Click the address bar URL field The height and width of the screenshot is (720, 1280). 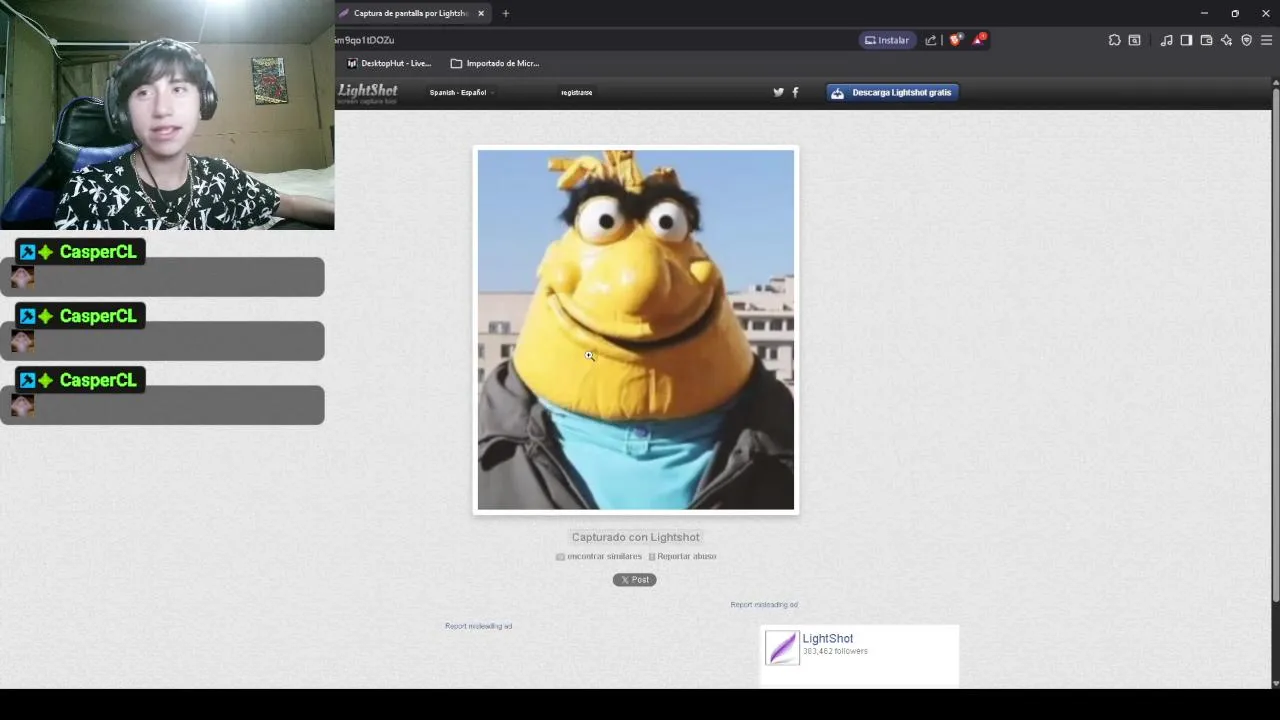click(x=595, y=40)
